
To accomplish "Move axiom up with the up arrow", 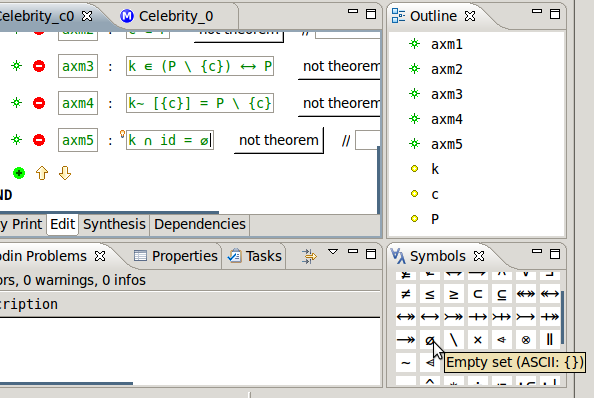I will 42,173.
